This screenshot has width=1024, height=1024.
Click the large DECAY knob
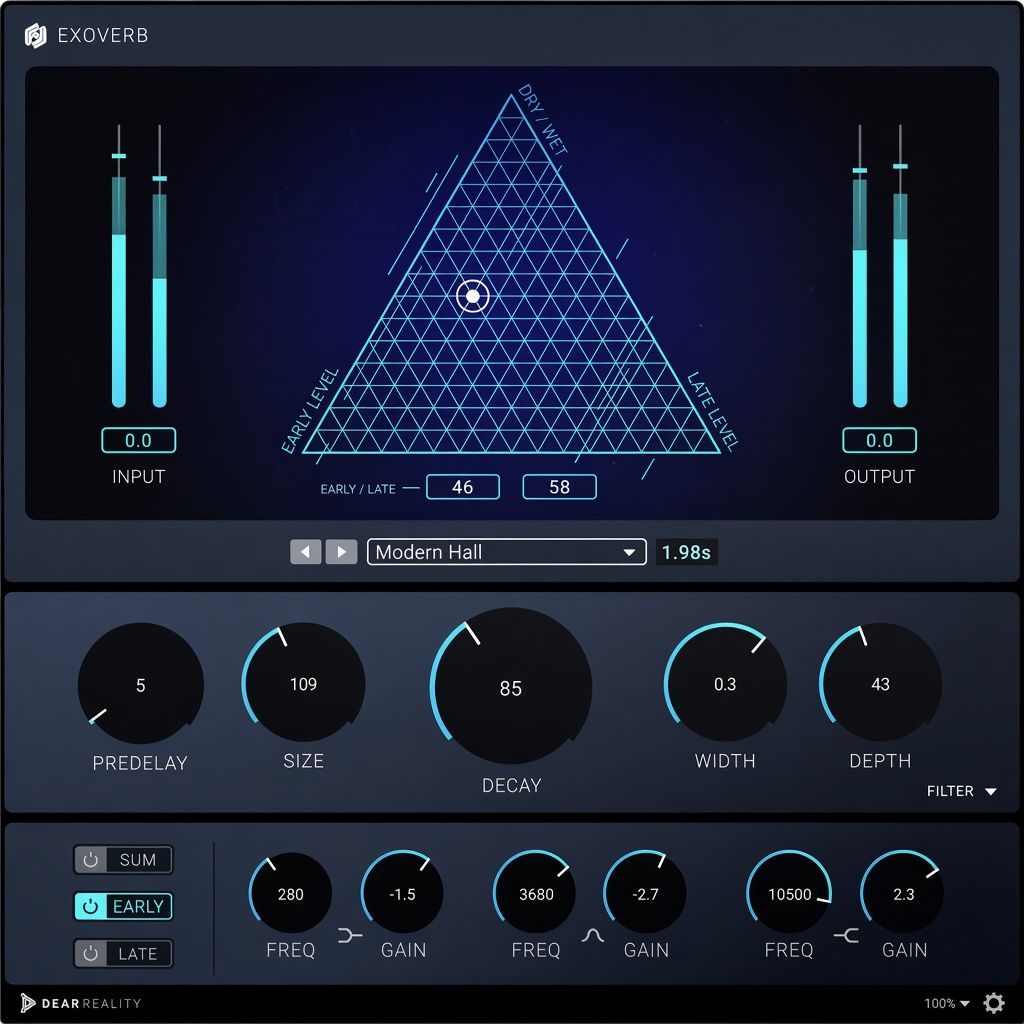point(511,686)
